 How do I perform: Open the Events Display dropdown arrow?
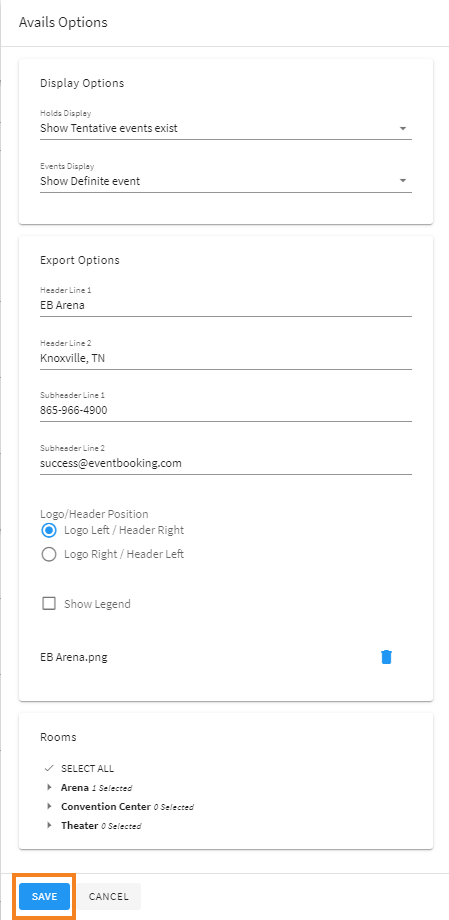point(403,181)
